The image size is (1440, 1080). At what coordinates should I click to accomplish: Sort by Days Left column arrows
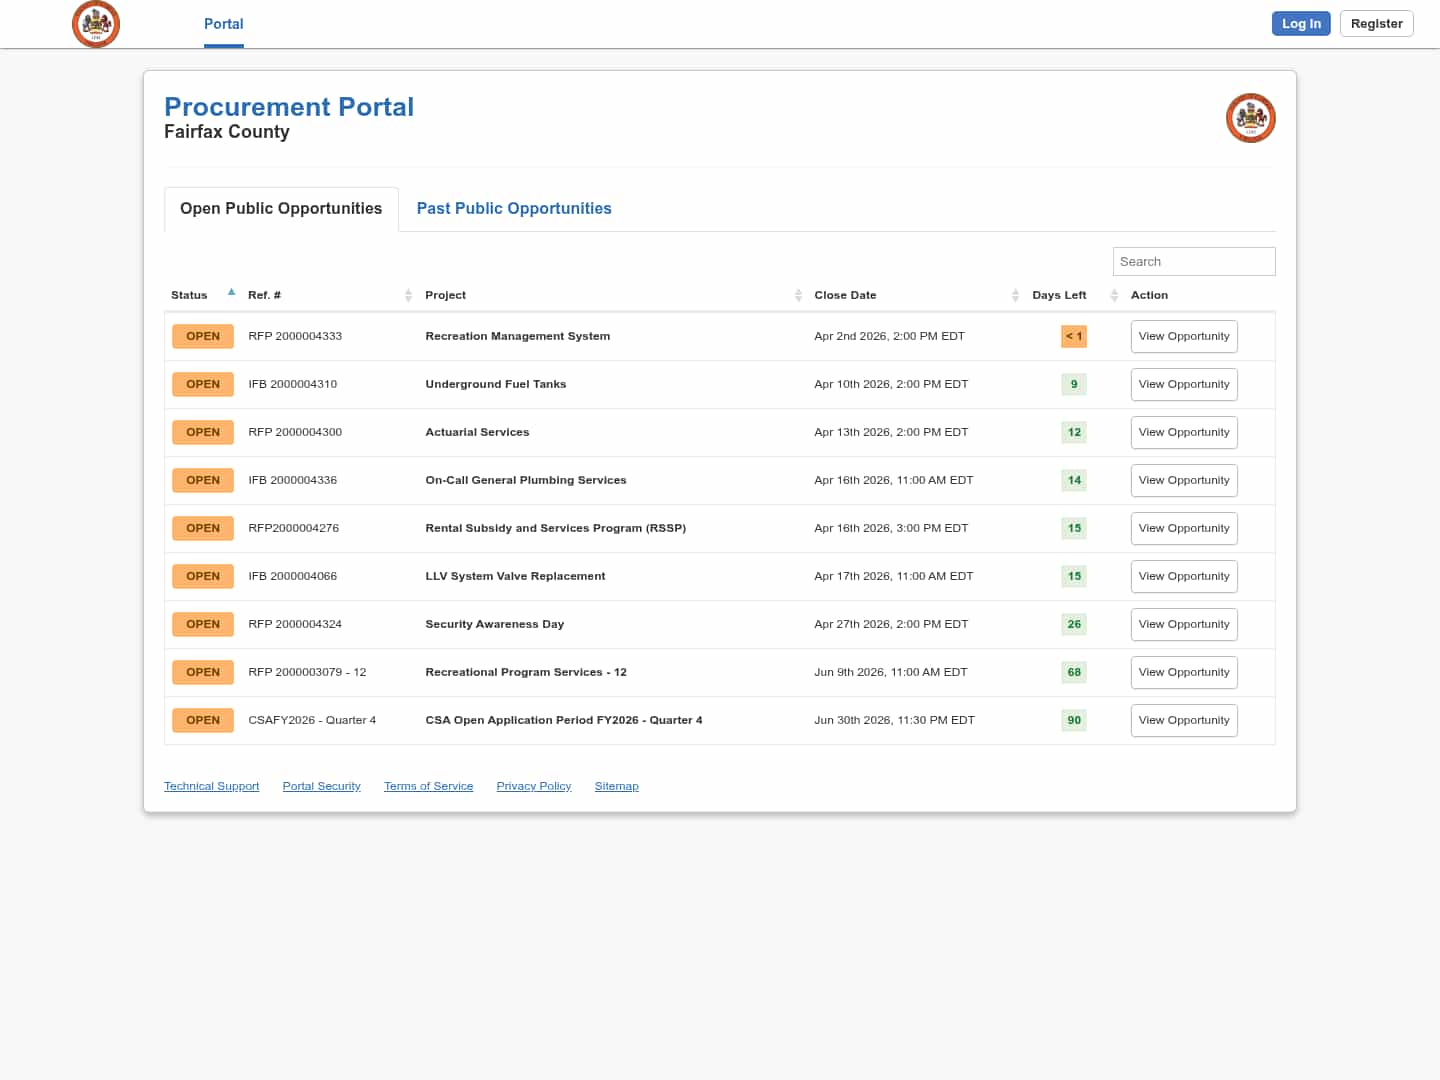[x=1114, y=295]
